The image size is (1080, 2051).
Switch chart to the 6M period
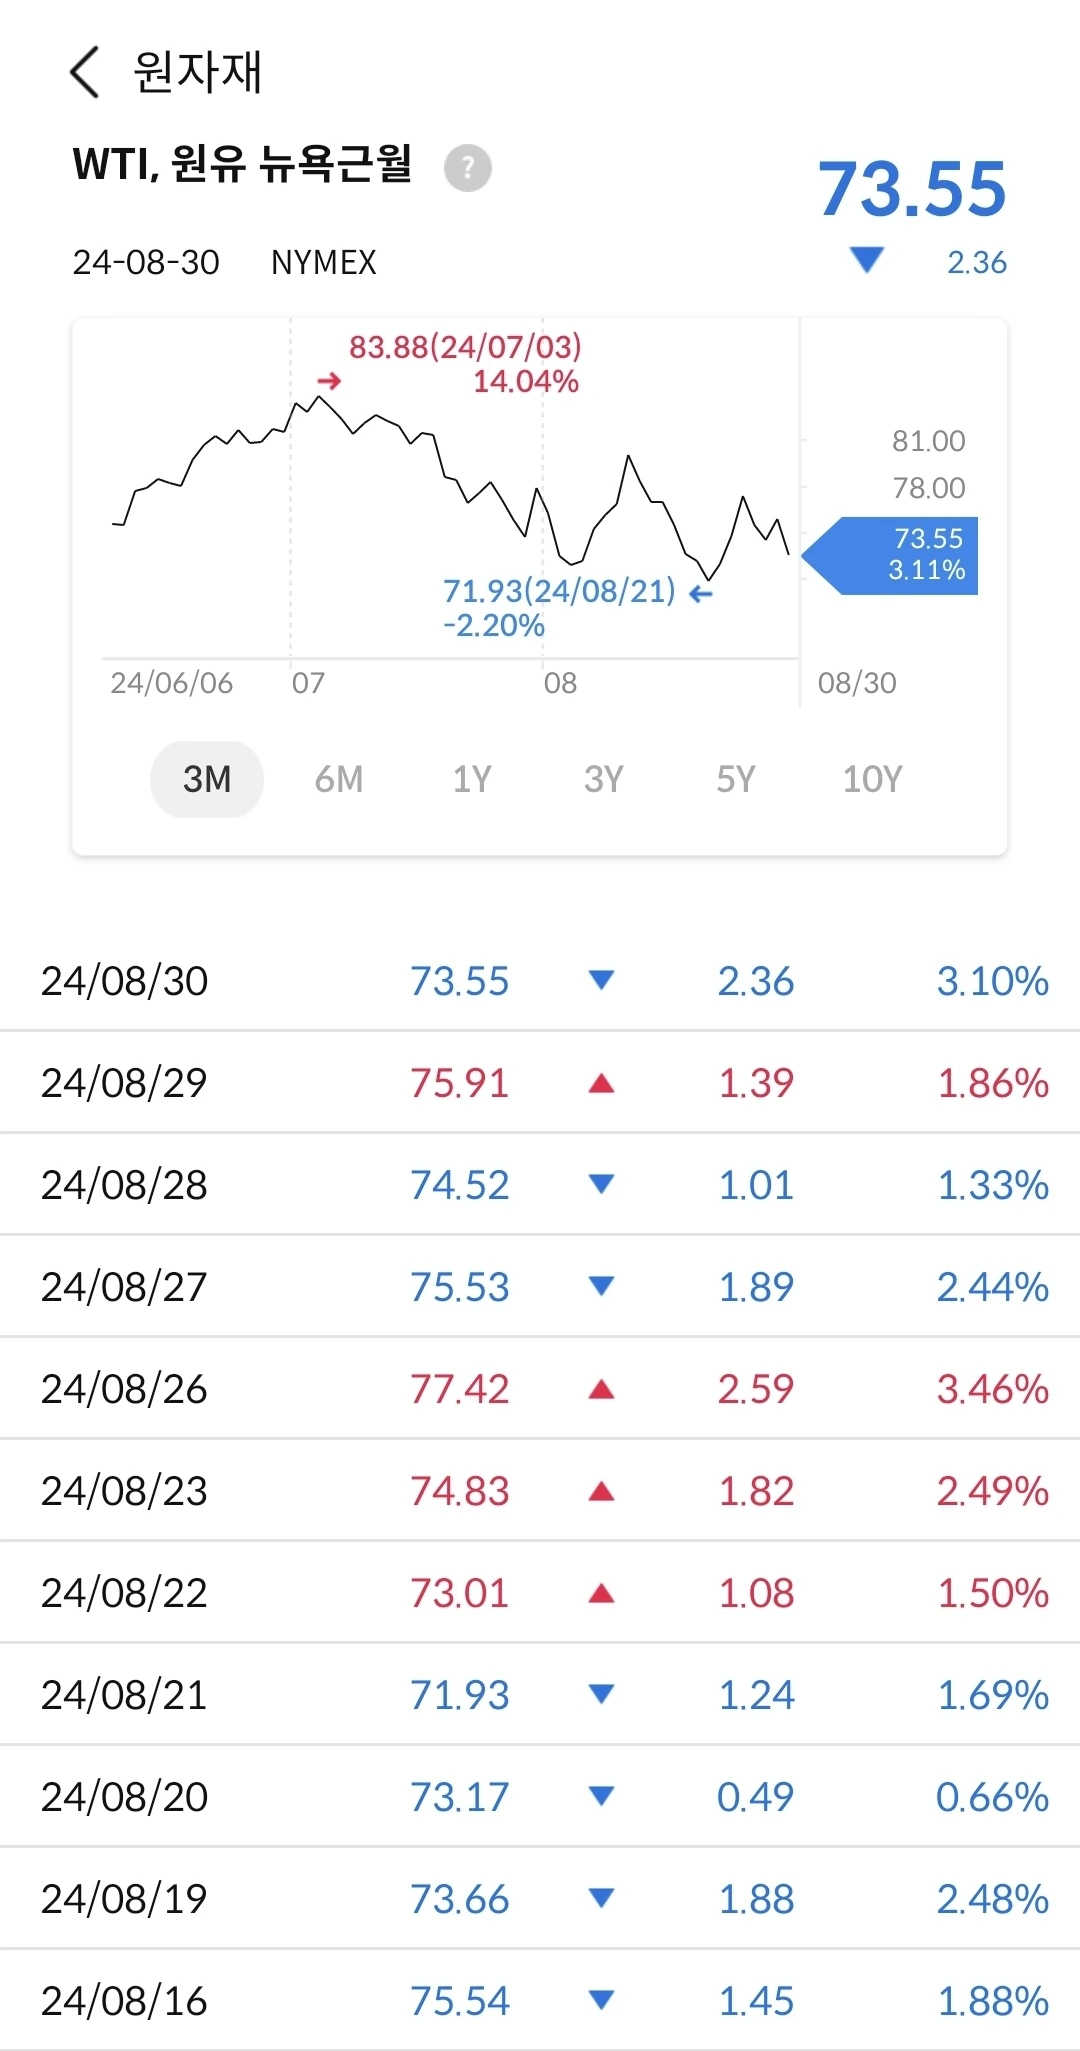tap(339, 779)
